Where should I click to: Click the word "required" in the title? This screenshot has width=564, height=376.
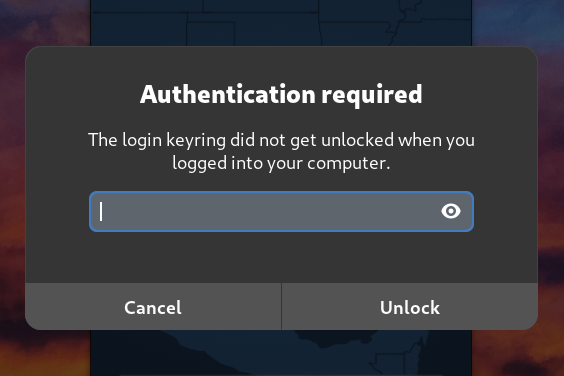(372, 95)
